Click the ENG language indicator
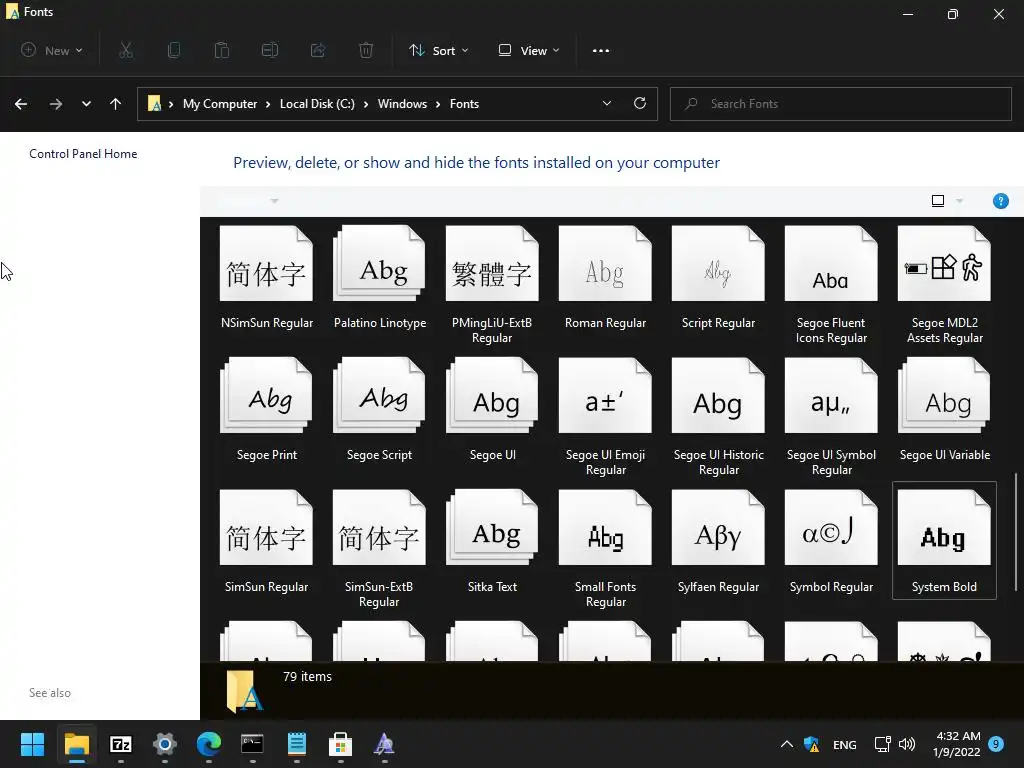 coord(844,744)
